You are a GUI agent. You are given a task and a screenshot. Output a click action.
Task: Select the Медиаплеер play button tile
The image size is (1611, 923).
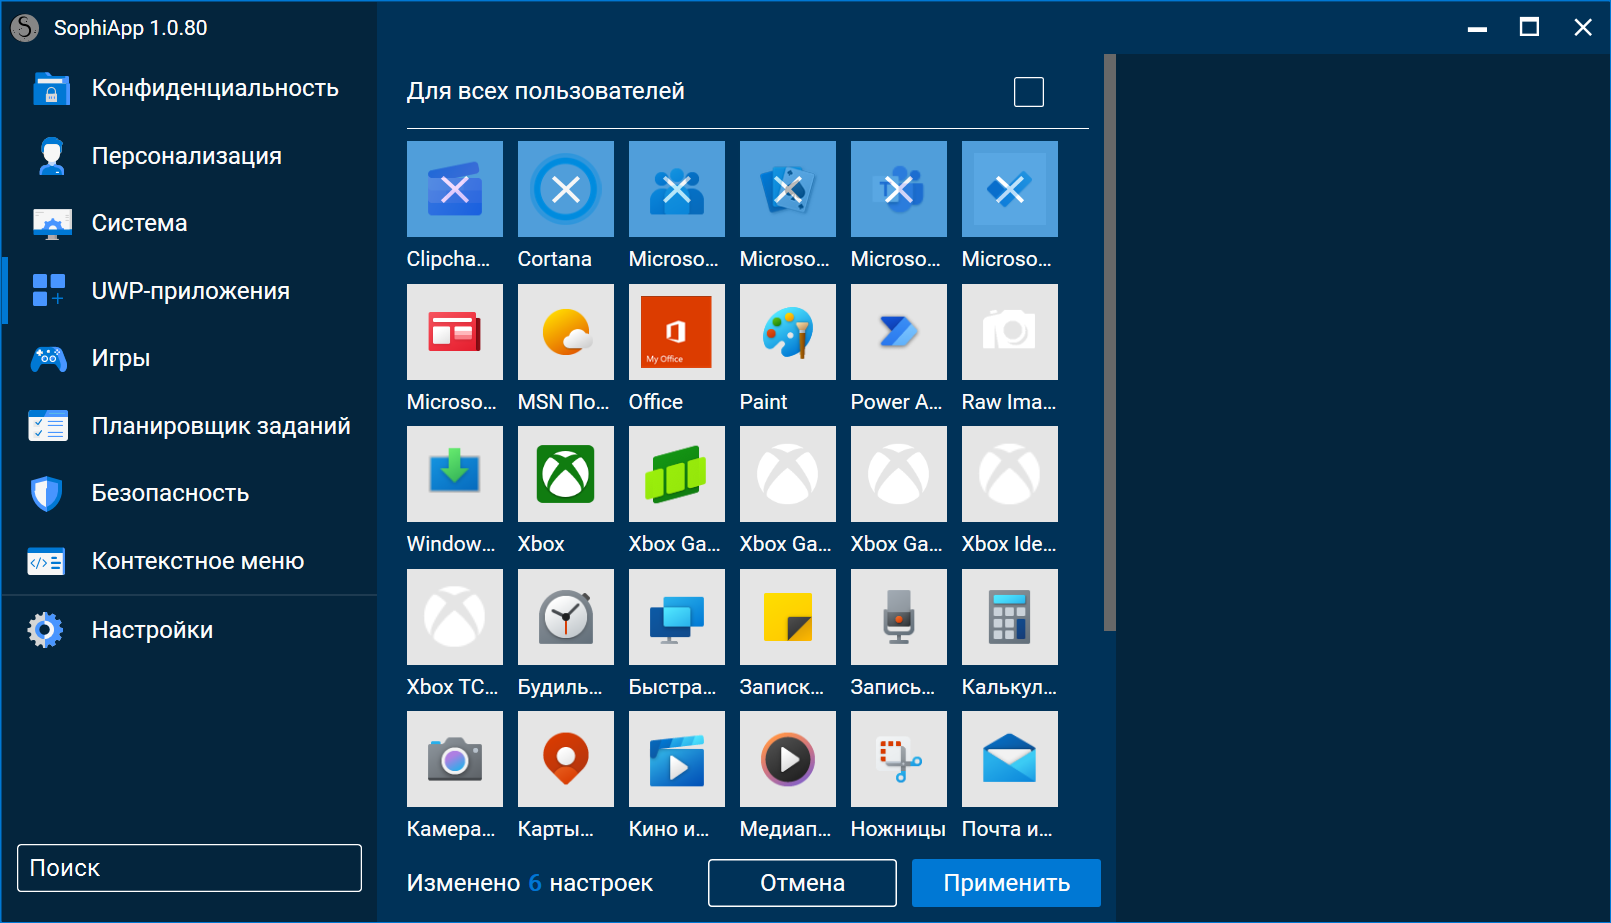pyautogui.click(x=788, y=759)
